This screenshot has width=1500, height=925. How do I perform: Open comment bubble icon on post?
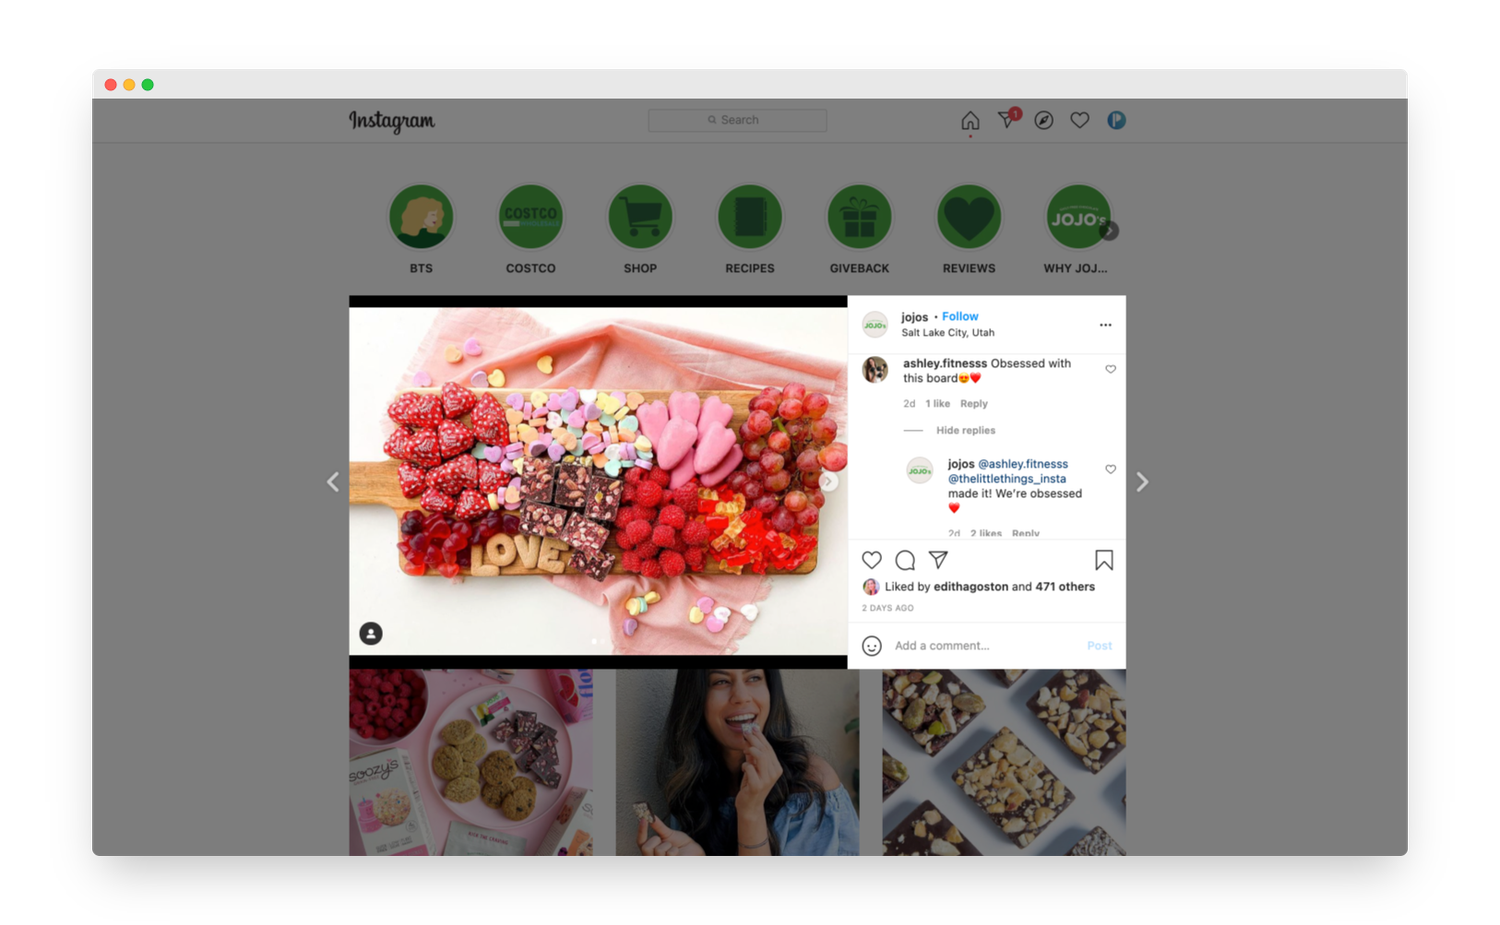point(905,560)
